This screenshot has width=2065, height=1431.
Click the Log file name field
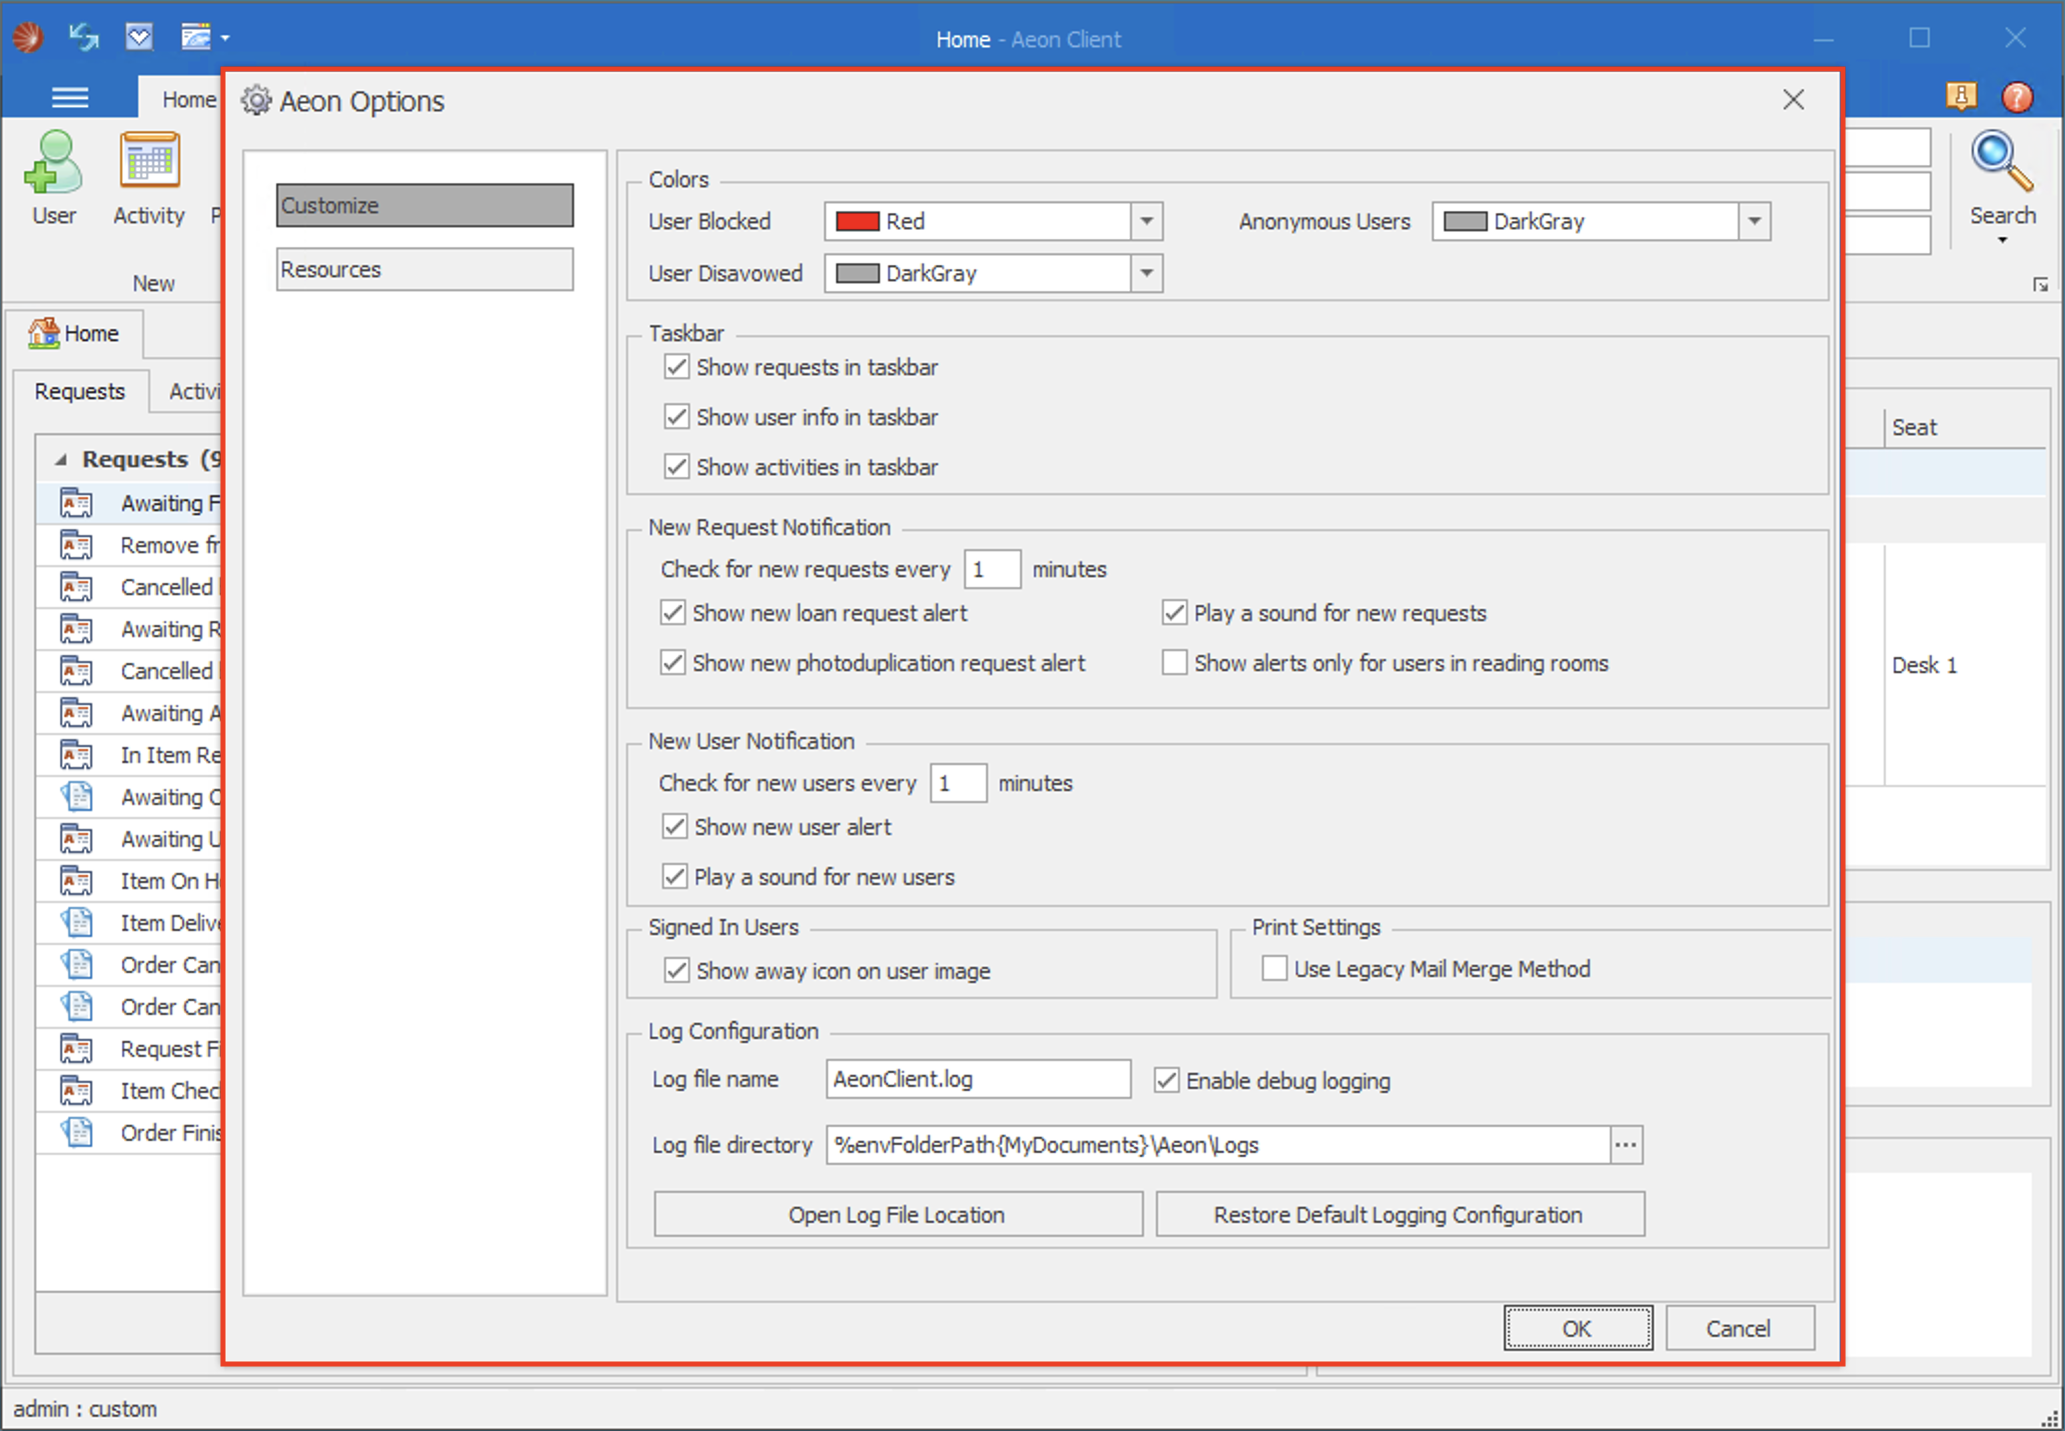pyautogui.click(x=977, y=1079)
